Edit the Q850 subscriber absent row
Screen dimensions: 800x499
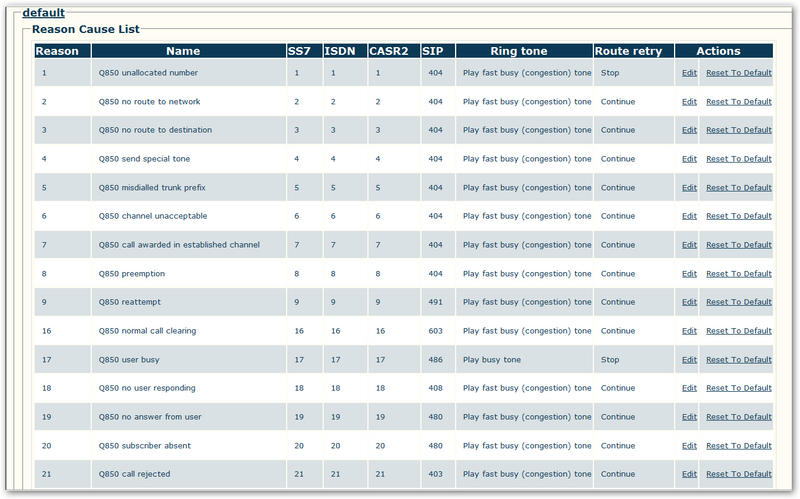pos(689,446)
